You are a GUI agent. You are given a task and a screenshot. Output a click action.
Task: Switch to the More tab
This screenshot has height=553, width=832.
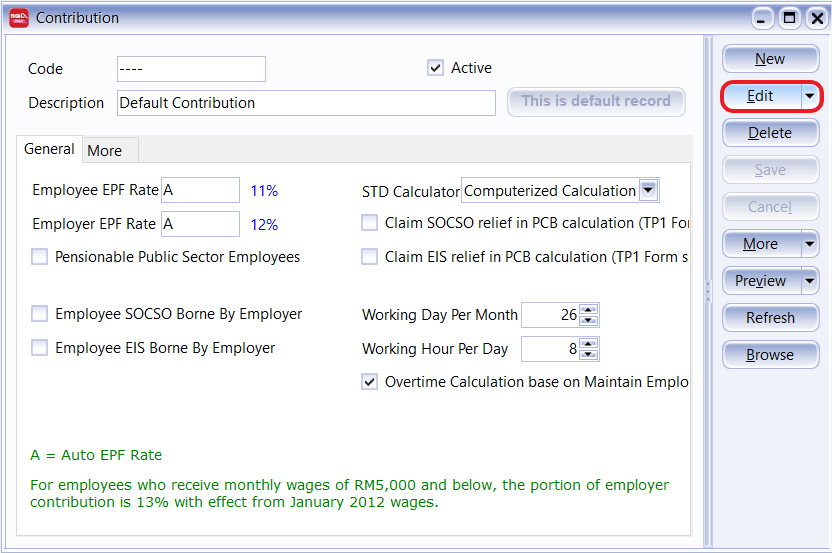click(105, 151)
